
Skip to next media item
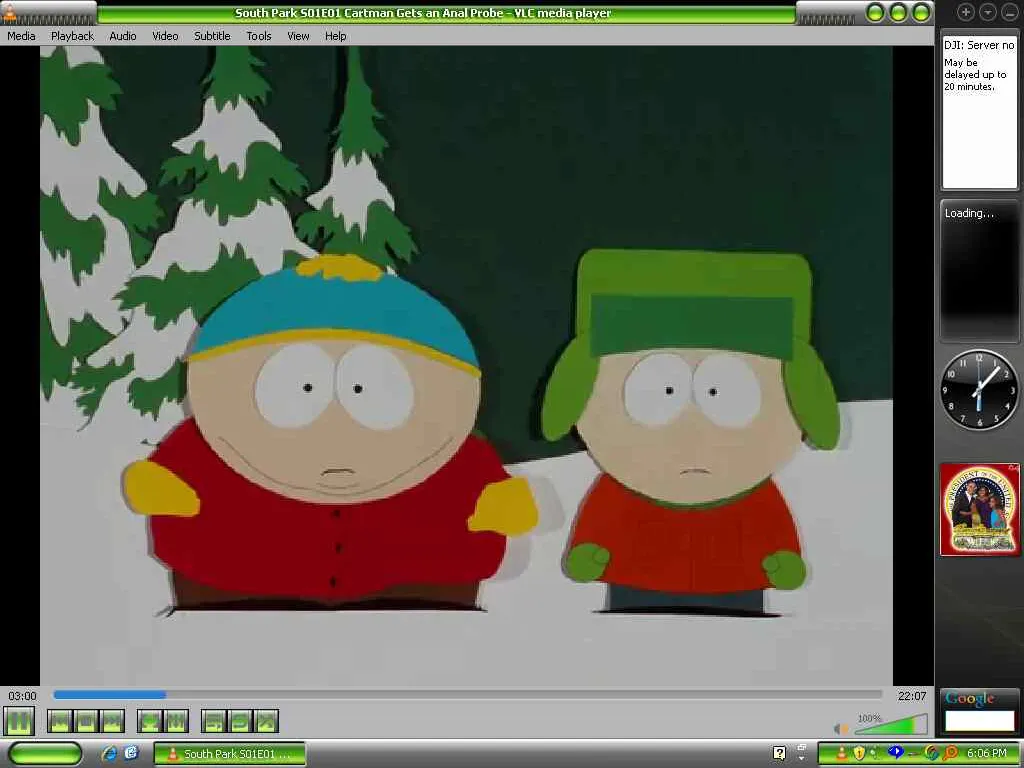click(112, 722)
